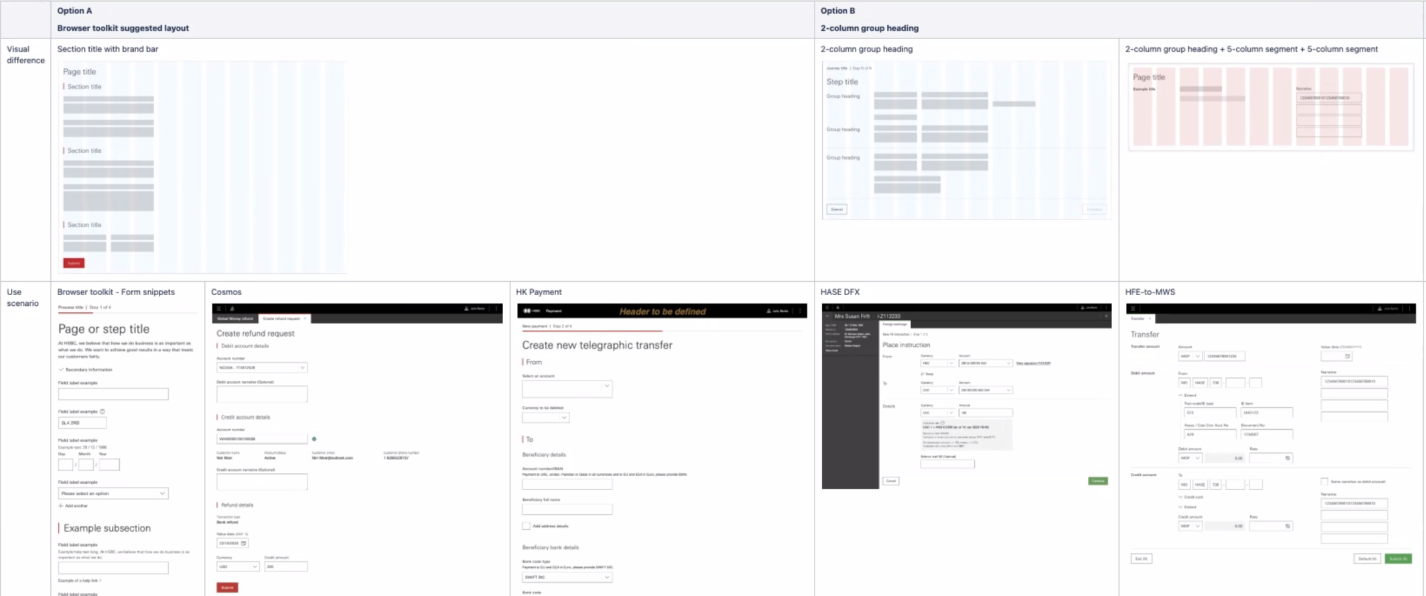Close the Create refund request tab
1426x596 pixels.
point(304,318)
